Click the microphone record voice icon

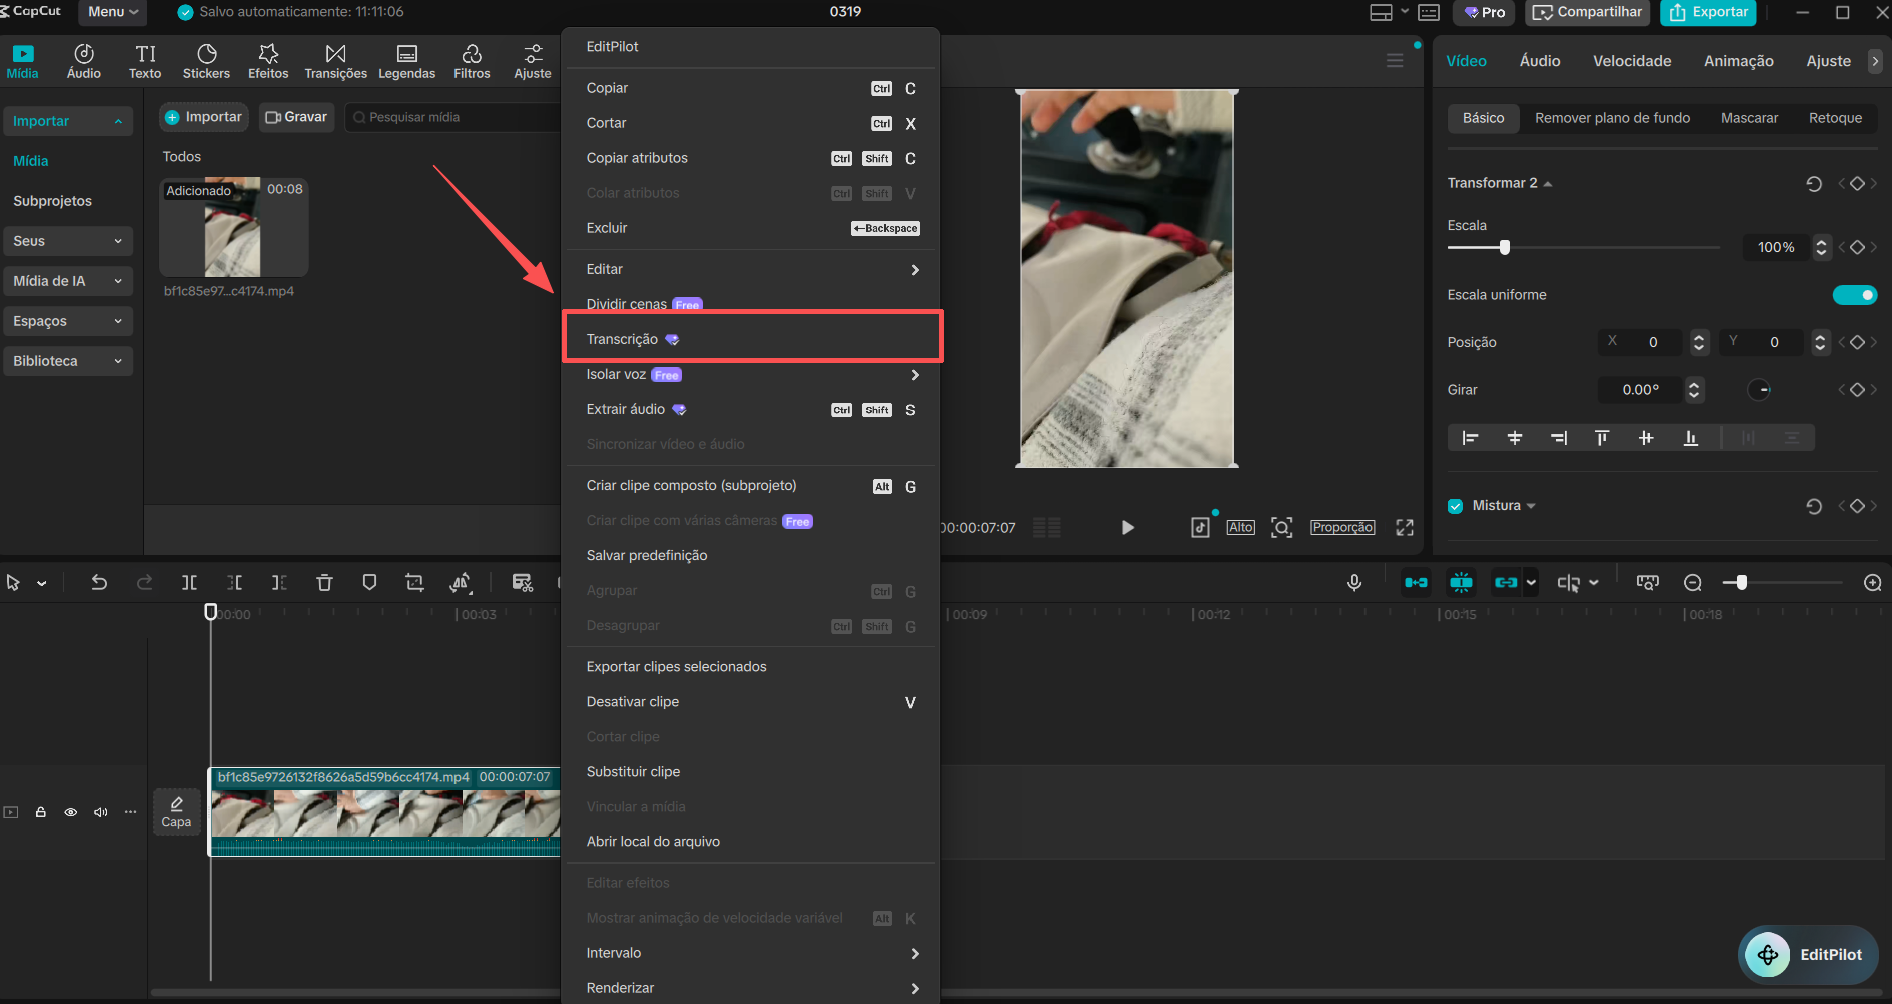1354,582
